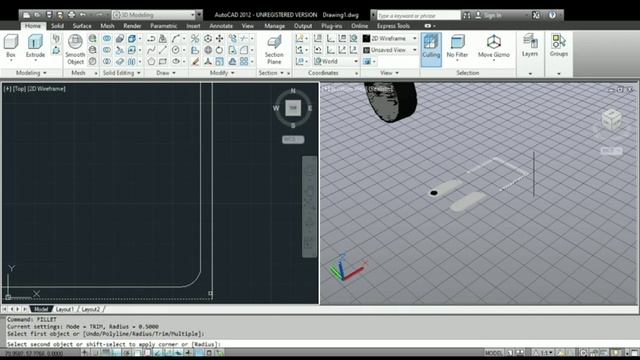Click the East compass direction on ViewCube
The height and width of the screenshot is (360, 640).
click(310, 108)
